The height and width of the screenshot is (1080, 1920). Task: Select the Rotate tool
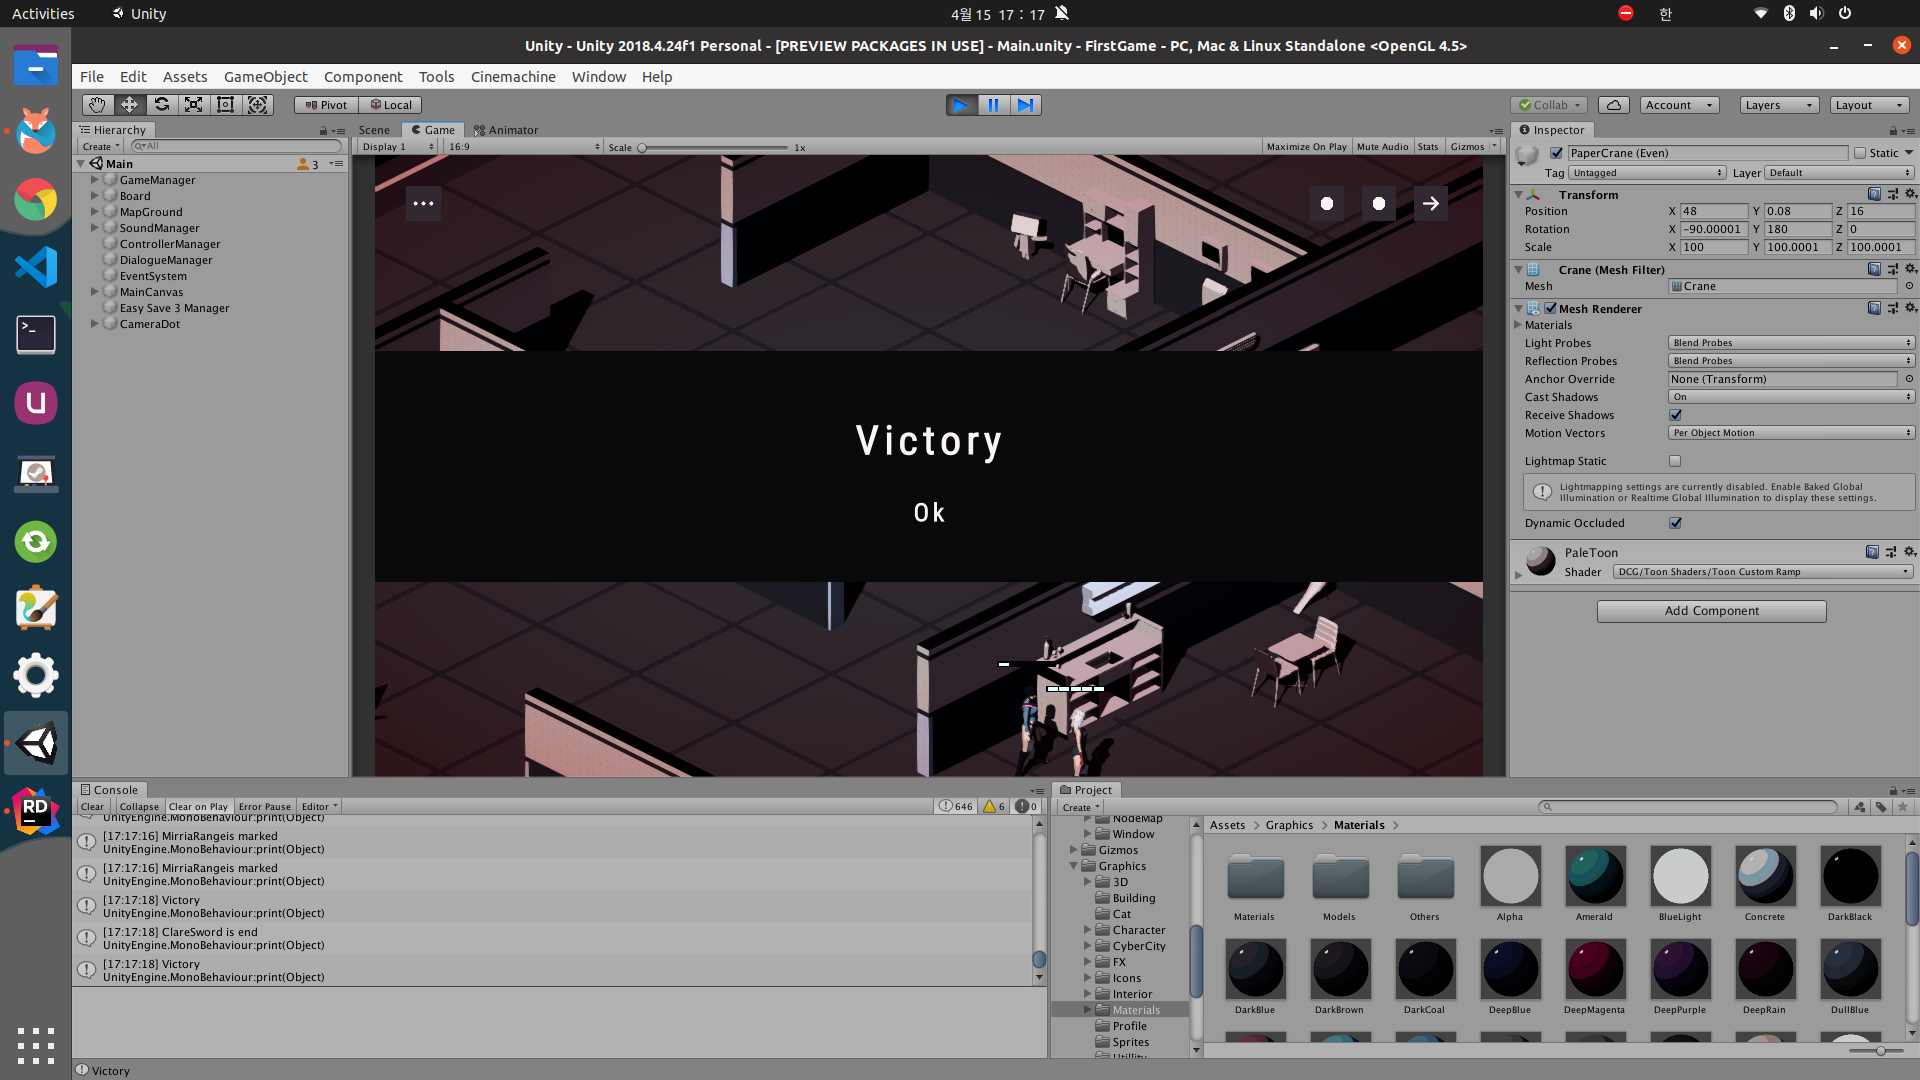161,105
